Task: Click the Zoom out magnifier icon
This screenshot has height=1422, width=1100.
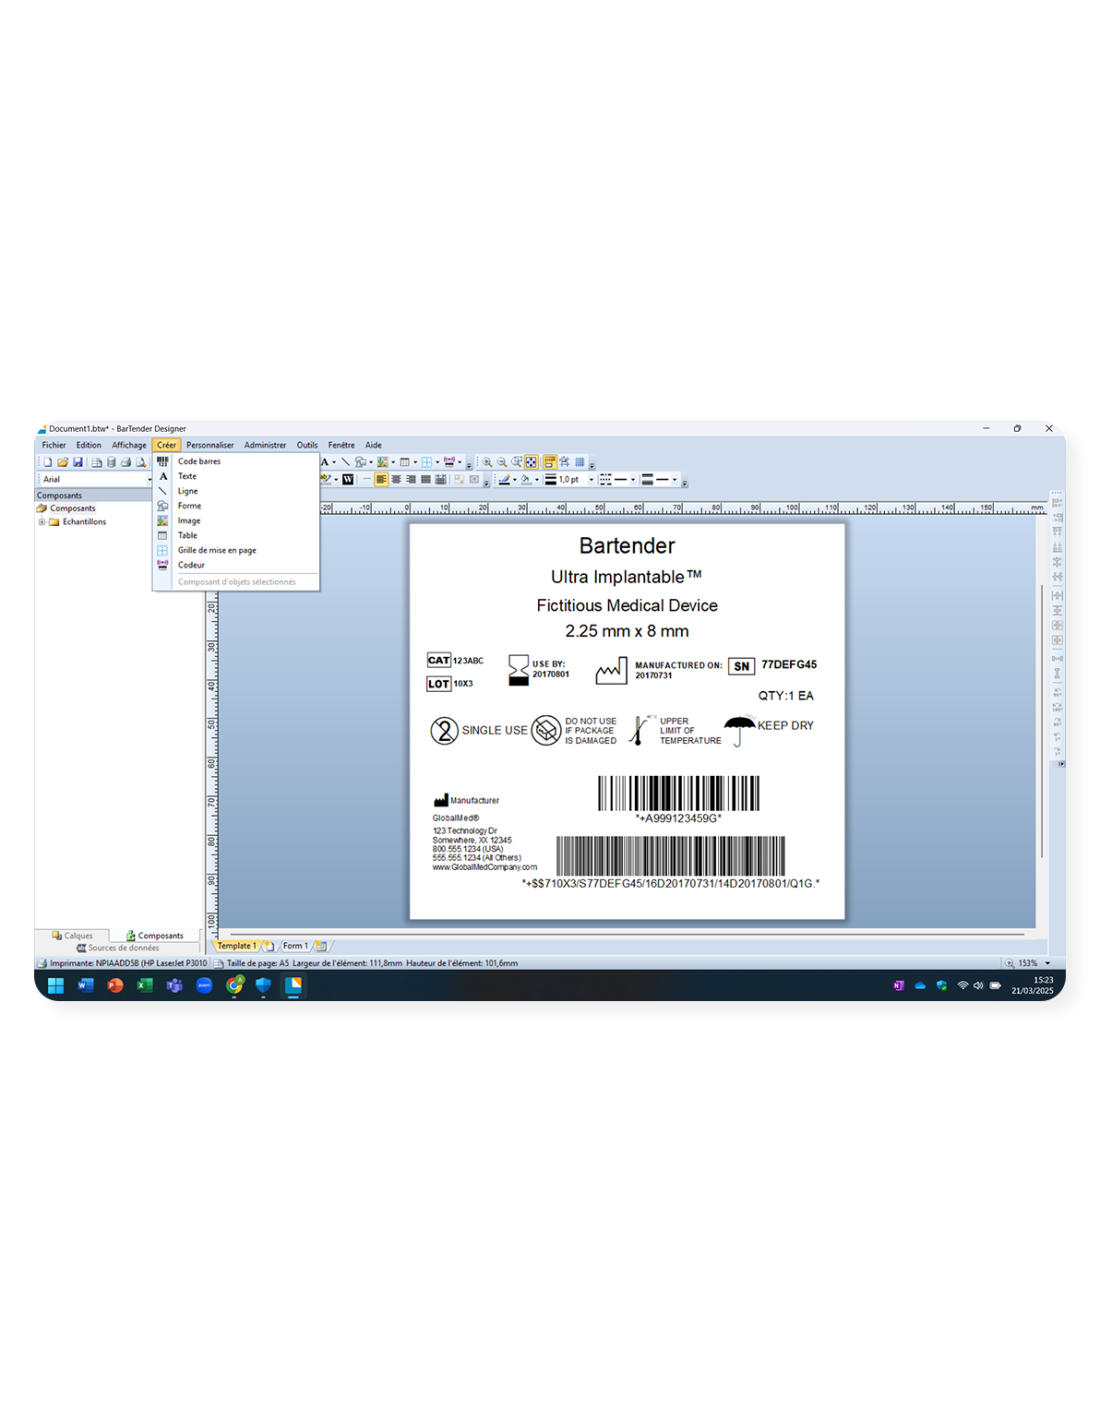Action: click(x=502, y=463)
